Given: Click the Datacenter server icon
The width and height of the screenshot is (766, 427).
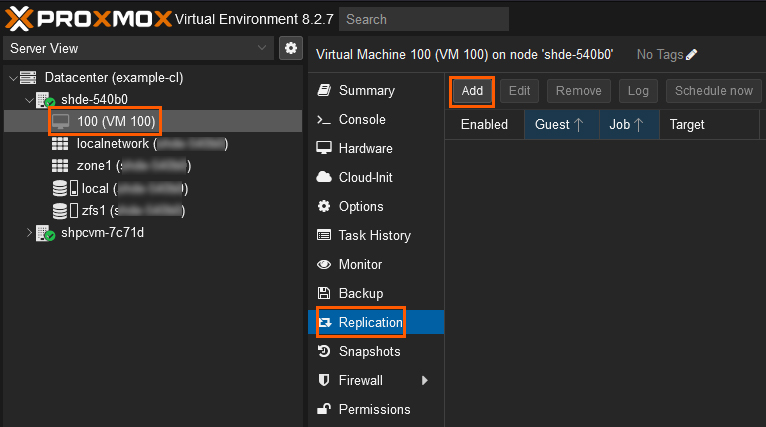Looking at the screenshot, I should 28,77.
